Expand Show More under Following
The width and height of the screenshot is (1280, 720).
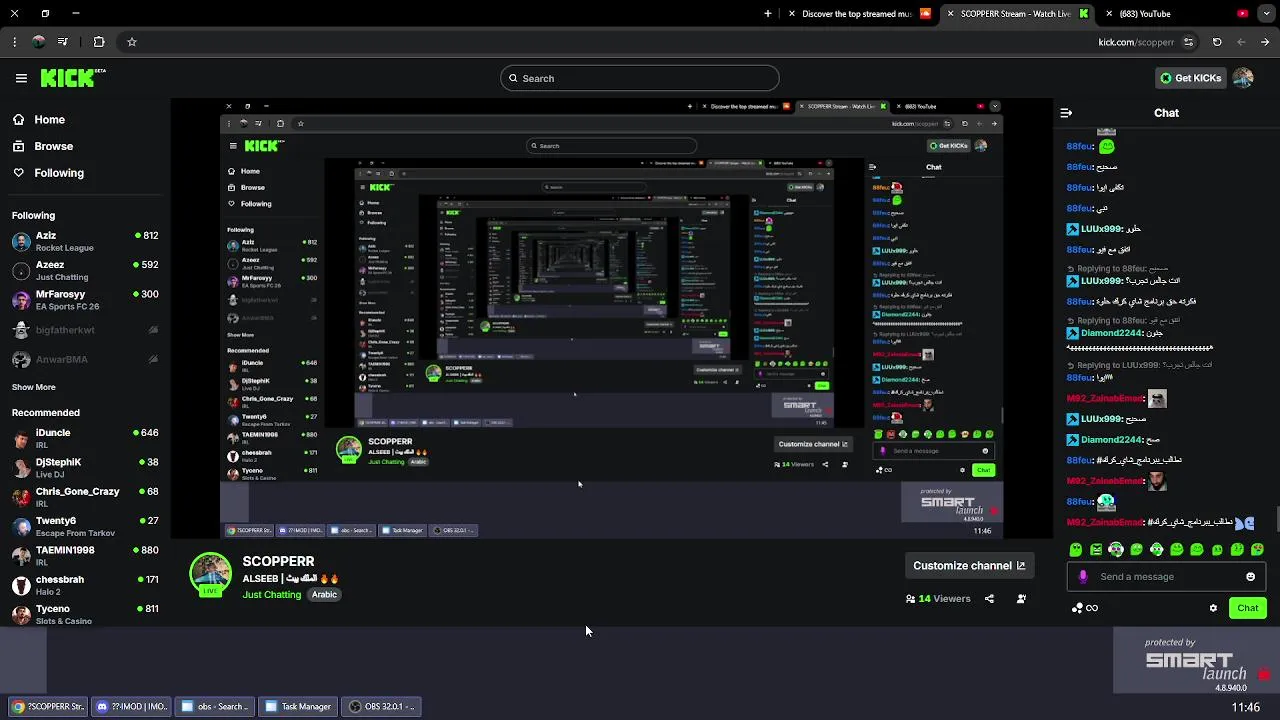coord(34,387)
